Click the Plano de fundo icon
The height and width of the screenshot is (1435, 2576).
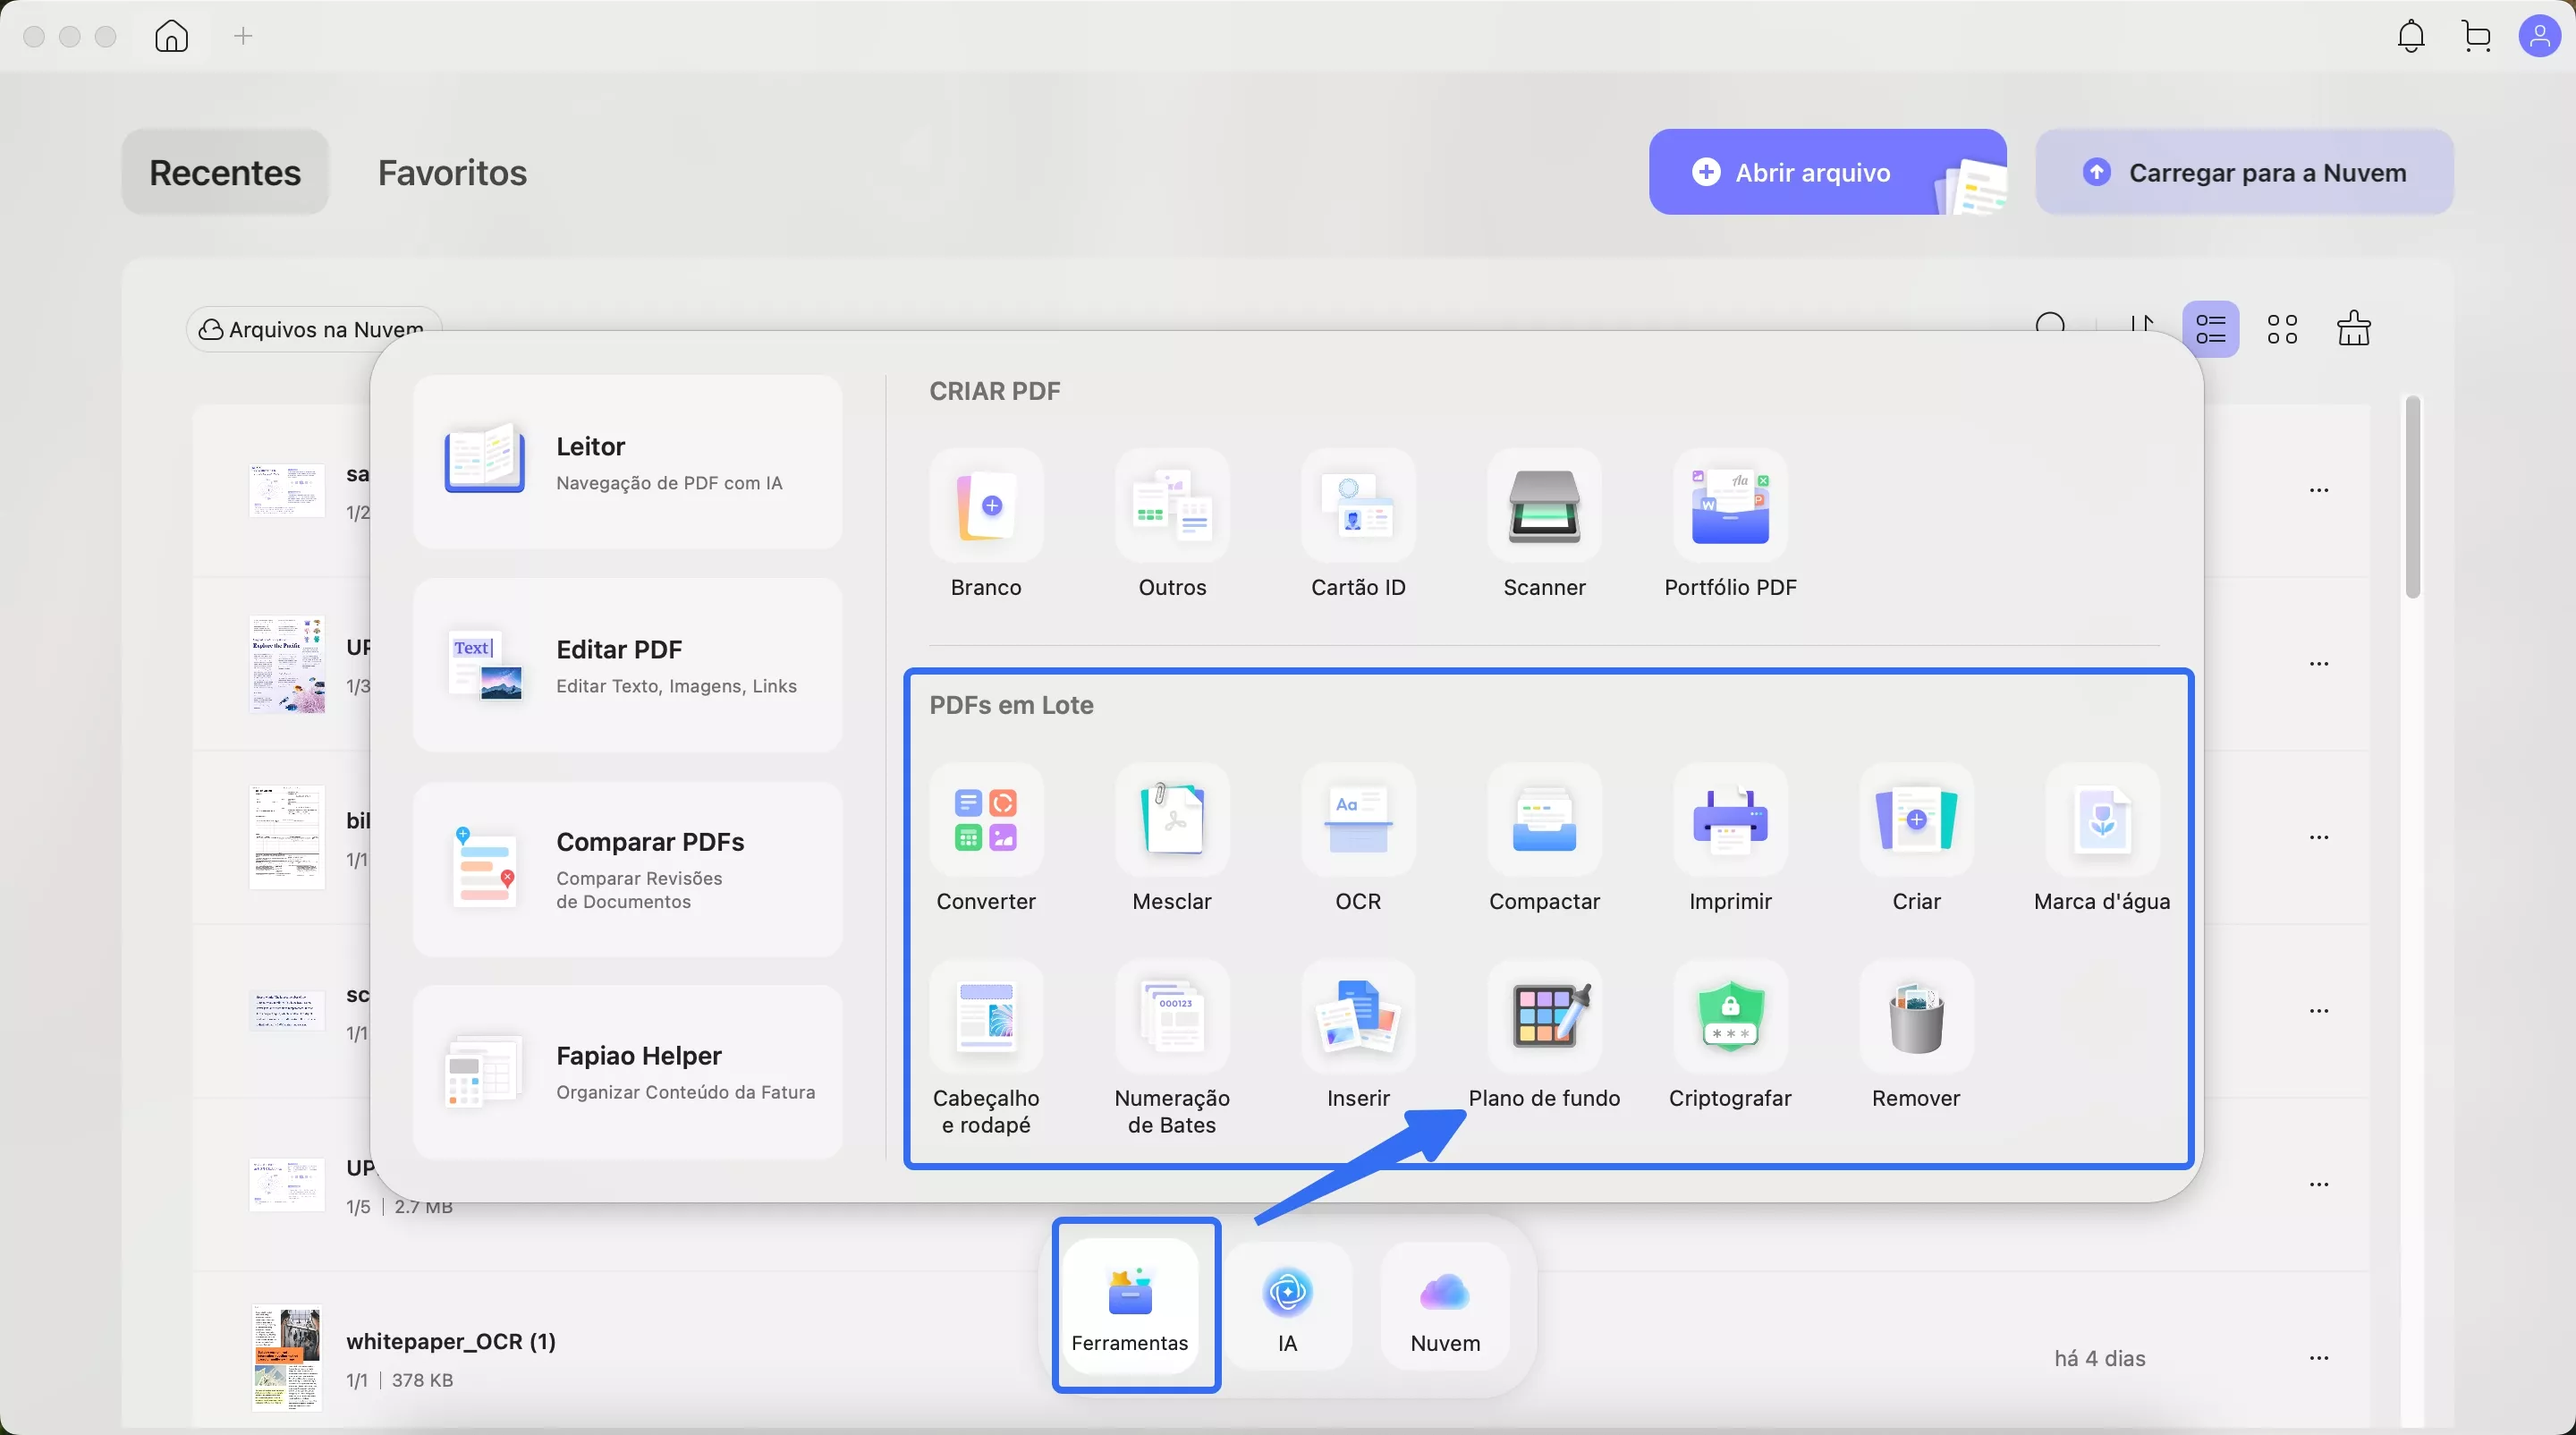click(x=1543, y=1017)
